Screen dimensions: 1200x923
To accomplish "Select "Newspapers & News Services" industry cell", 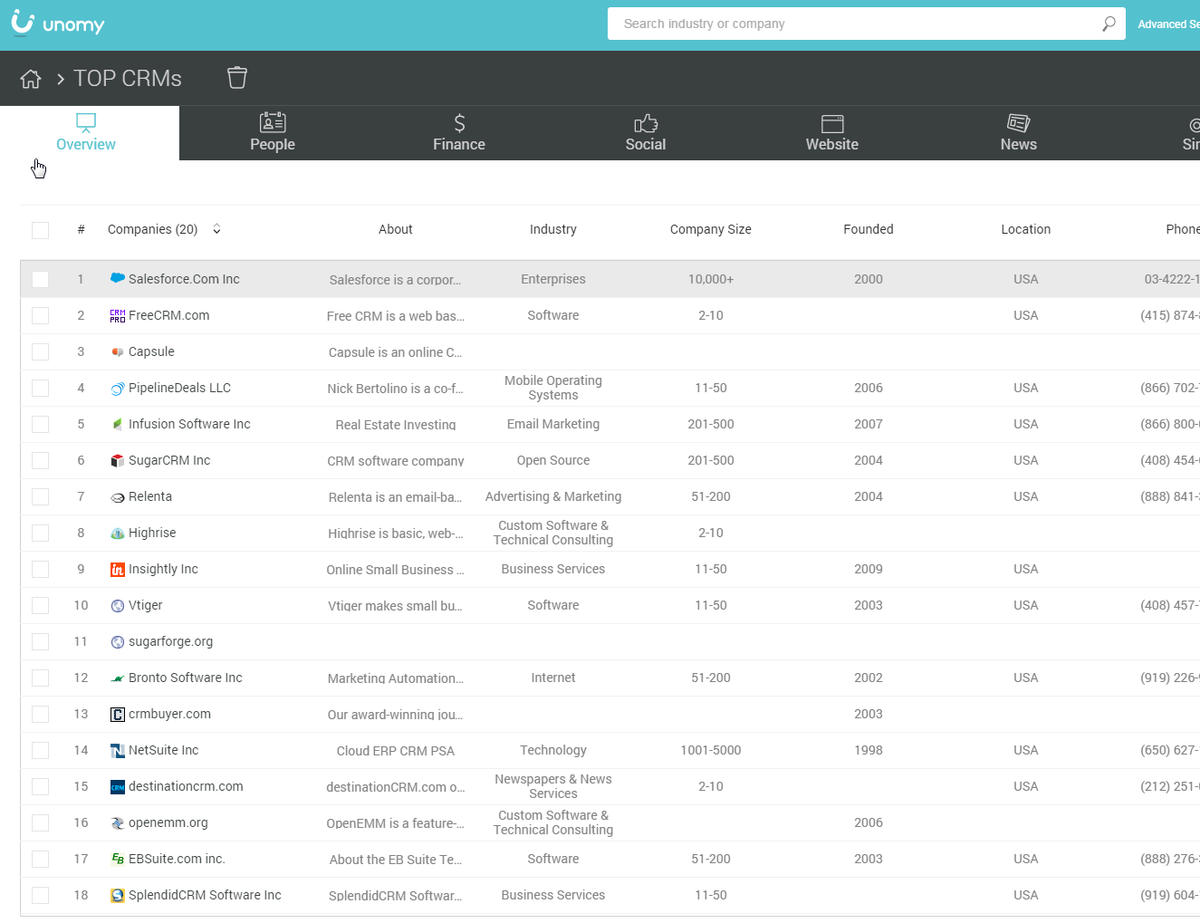I will pyautogui.click(x=553, y=786).
